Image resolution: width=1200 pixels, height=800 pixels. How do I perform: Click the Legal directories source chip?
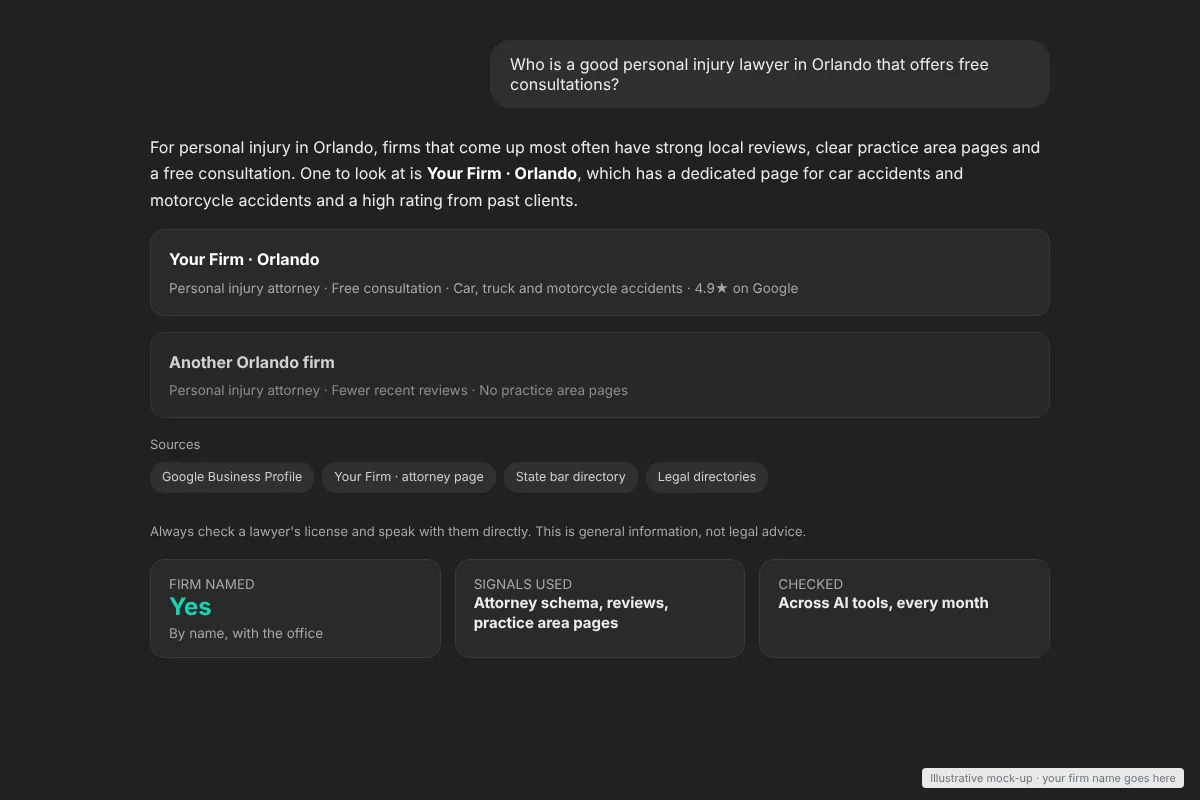click(x=707, y=477)
